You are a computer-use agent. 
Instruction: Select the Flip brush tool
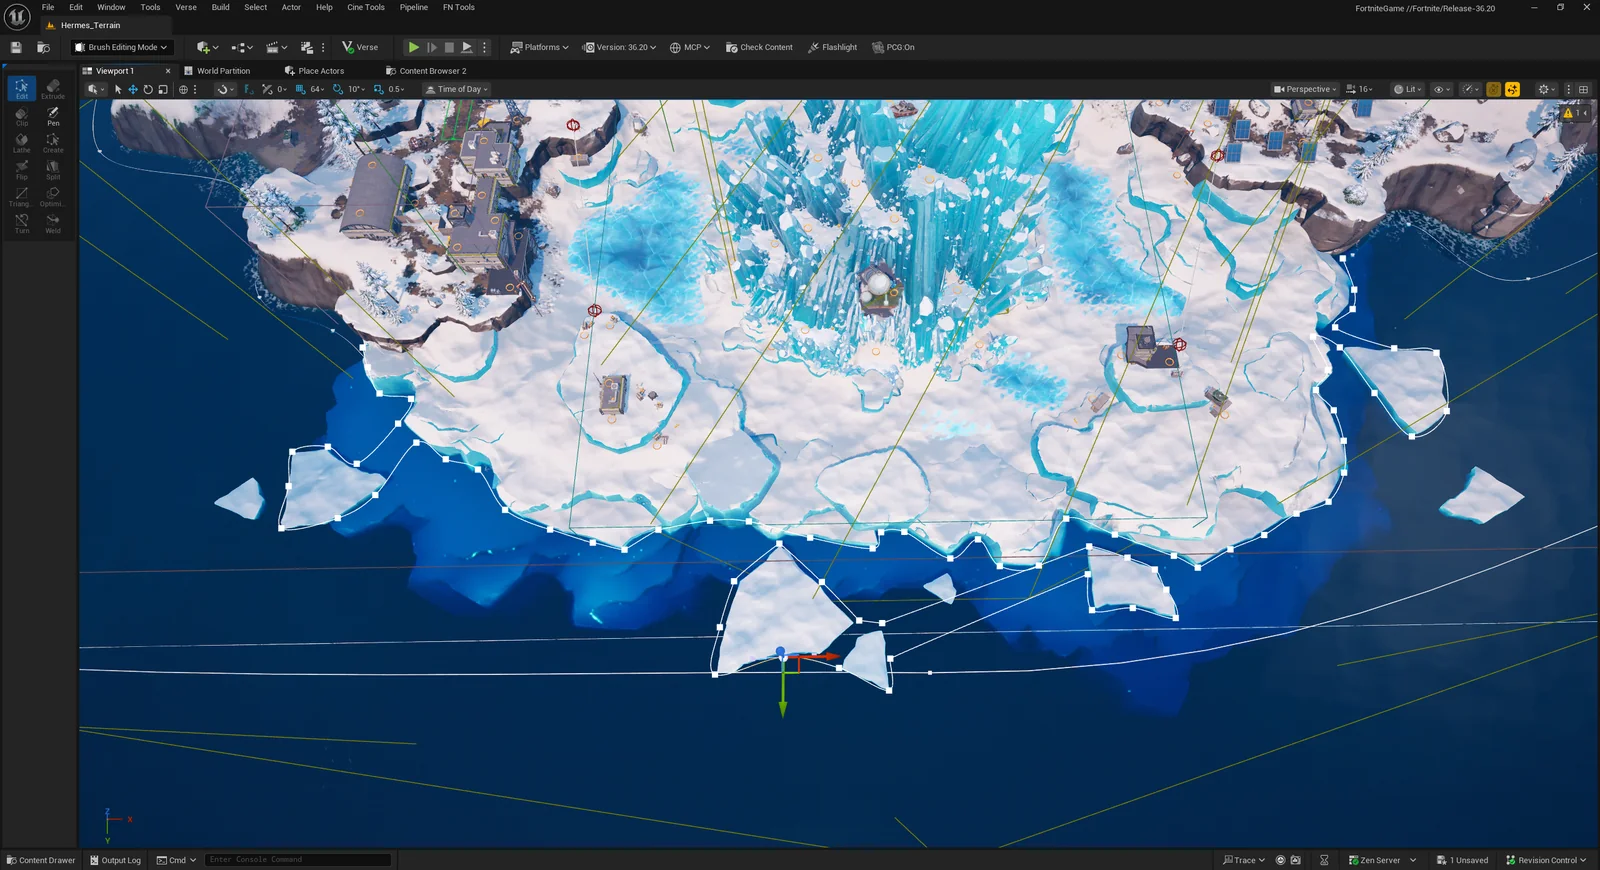tap(22, 170)
